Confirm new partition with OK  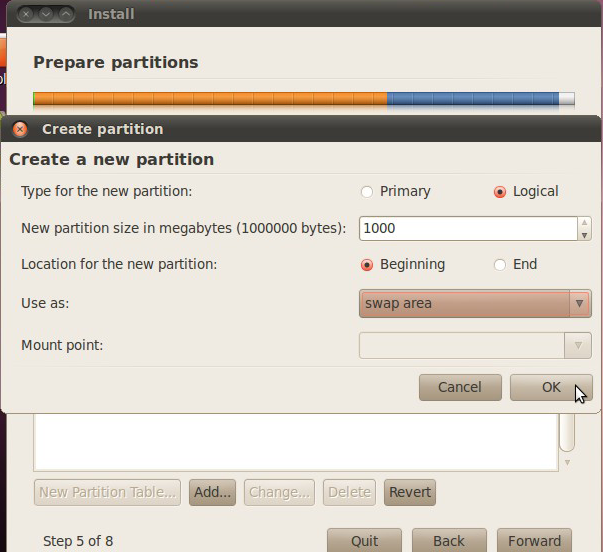pyautogui.click(x=551, y=387)
